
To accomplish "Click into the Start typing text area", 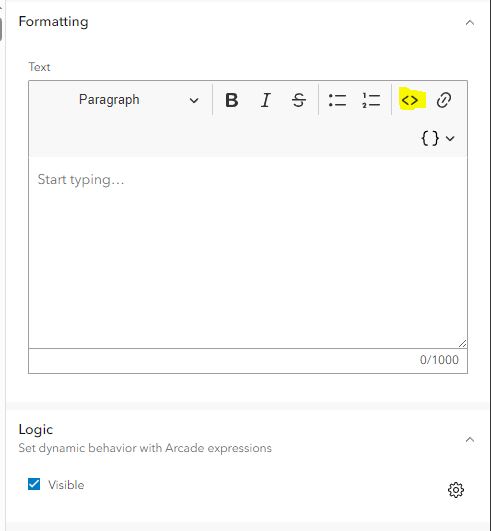I will [248, 252].
